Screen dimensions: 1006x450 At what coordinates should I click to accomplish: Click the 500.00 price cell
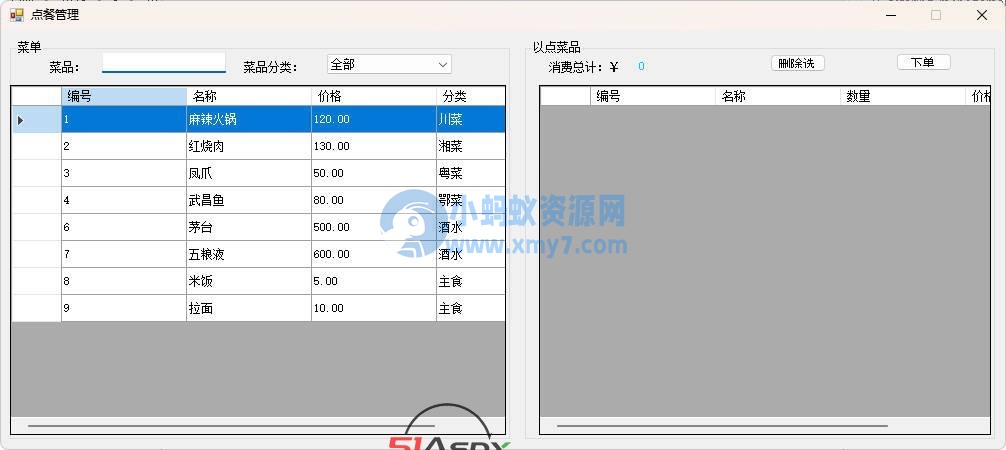click(374, 227)
